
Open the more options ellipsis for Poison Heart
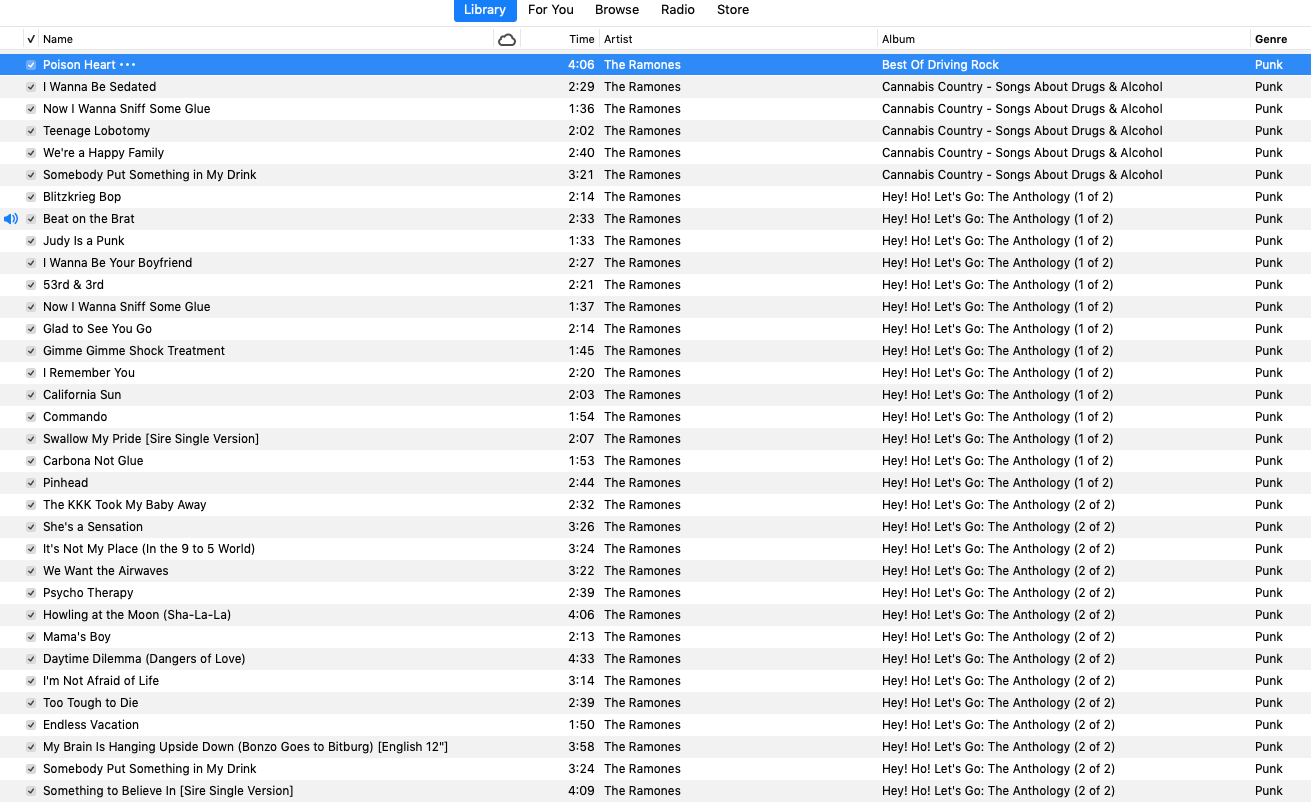(x=128, y=65)
